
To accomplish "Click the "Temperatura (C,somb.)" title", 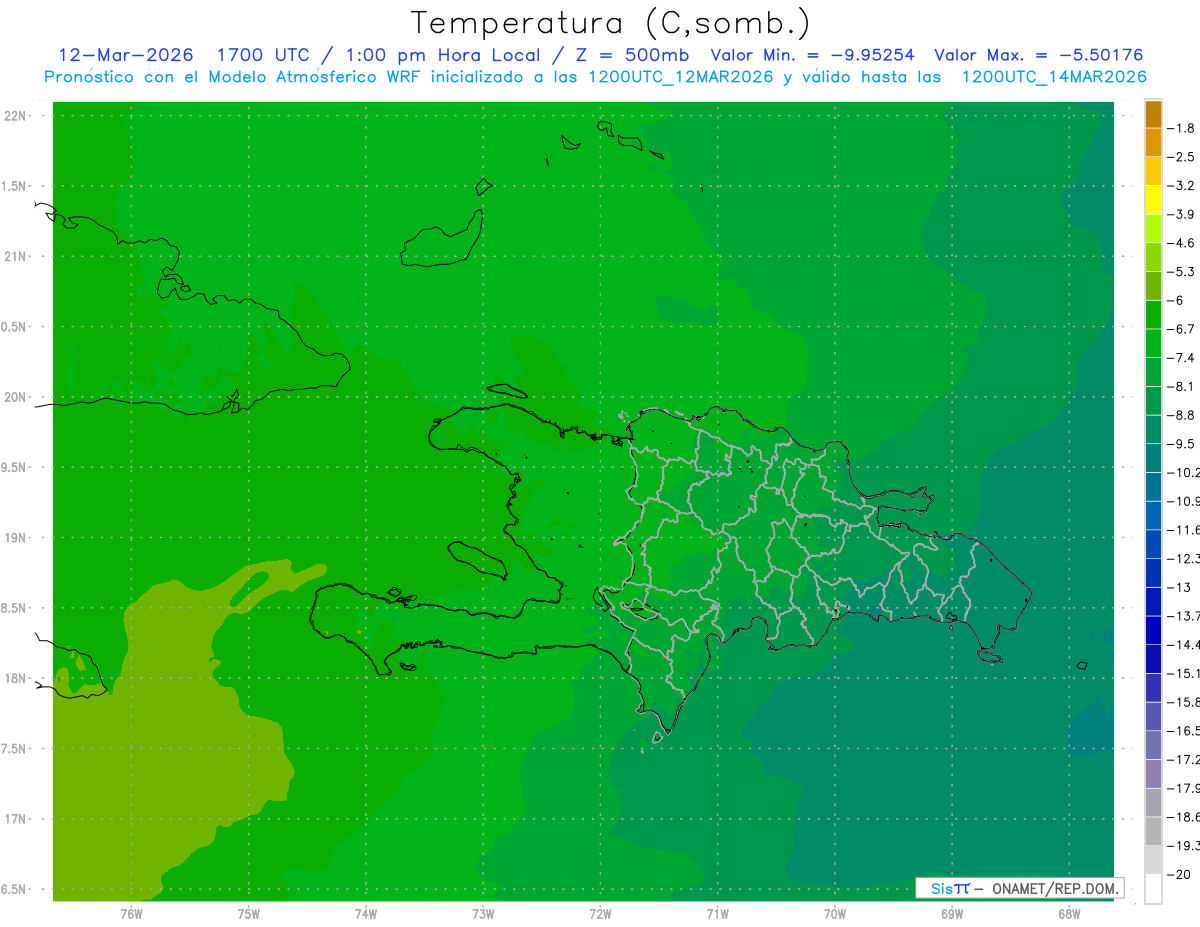I will pos(611,23).
